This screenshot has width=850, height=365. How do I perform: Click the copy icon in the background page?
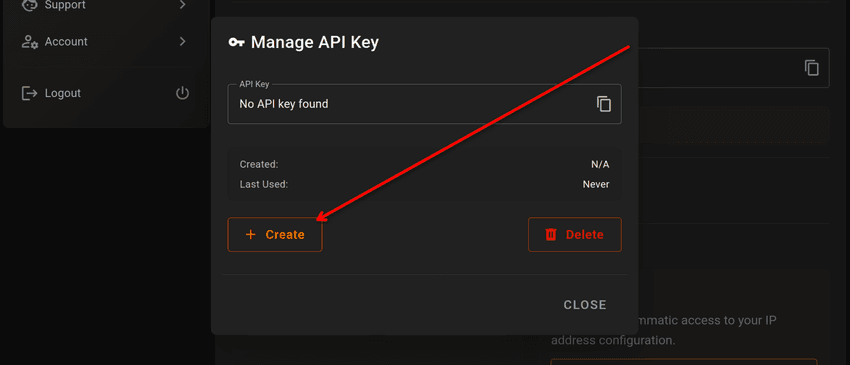click(812, 68)
